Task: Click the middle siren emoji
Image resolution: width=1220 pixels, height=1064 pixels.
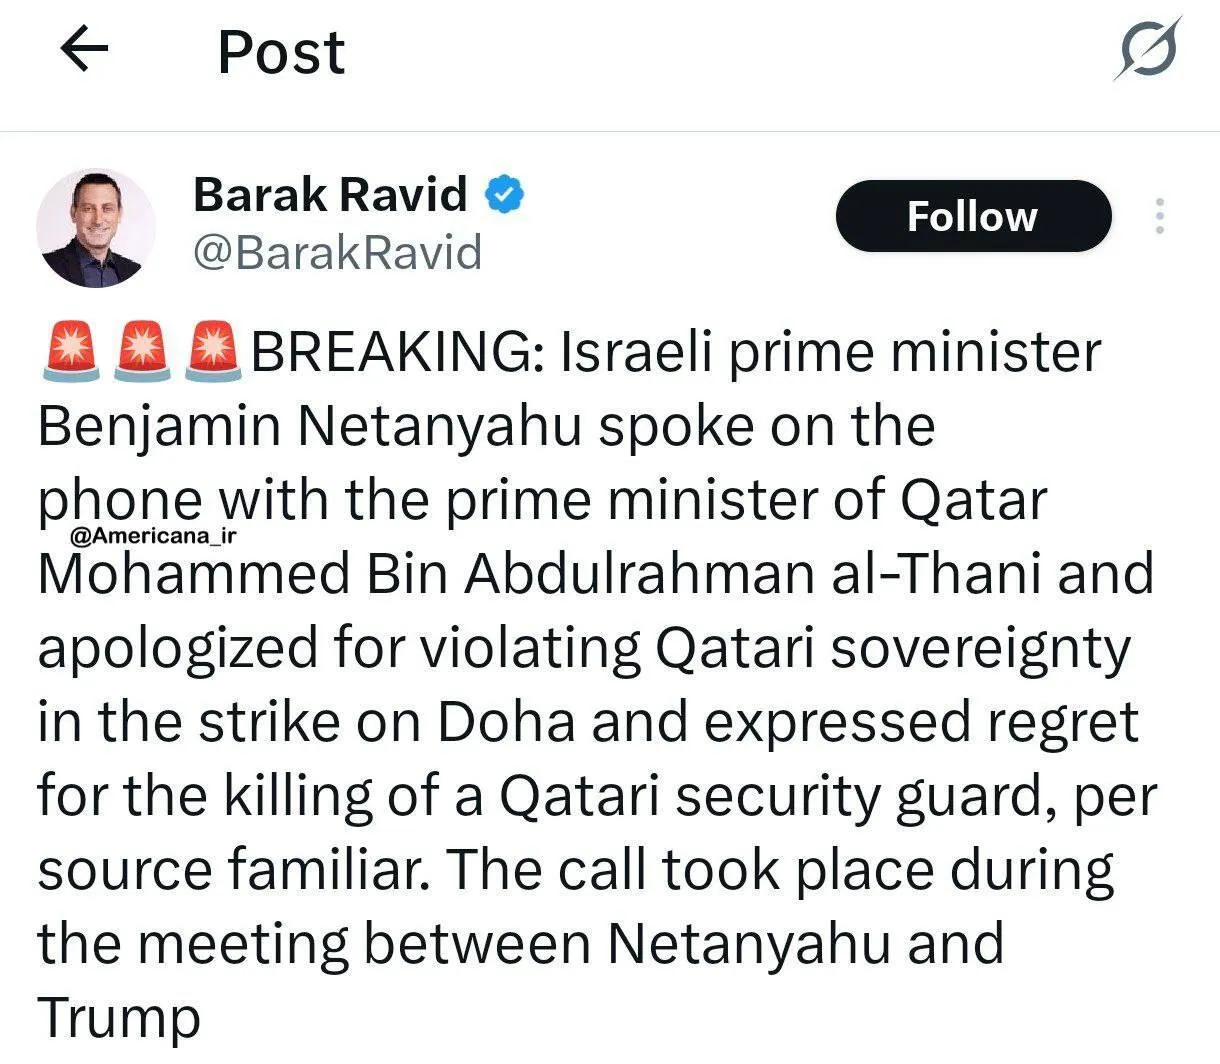Action: click(x=142, y=352)
